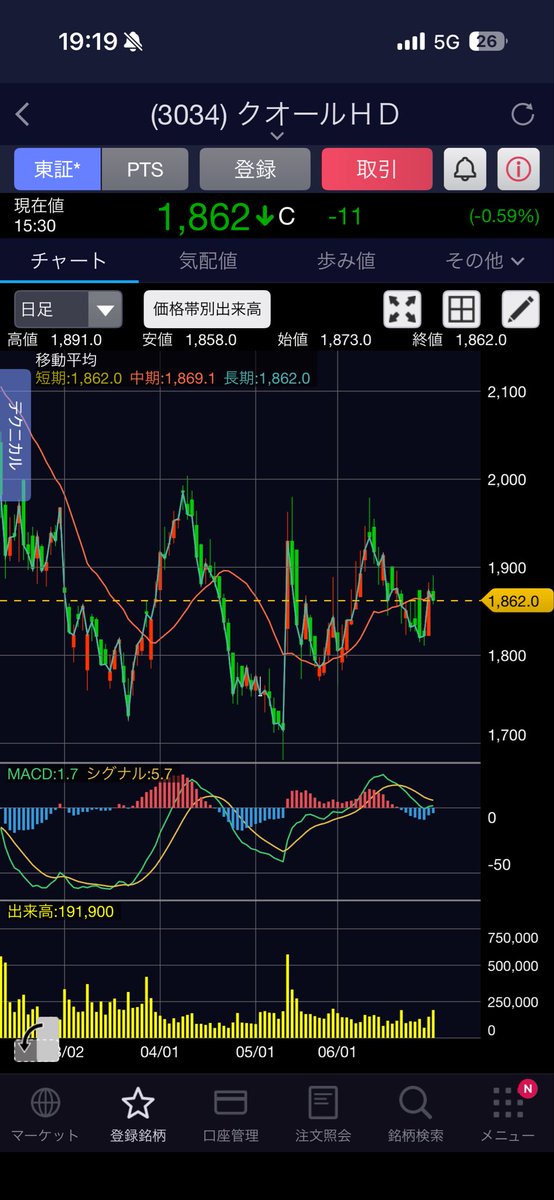Screen dimensions: 554x1200
Task: Open the テクニカル side panel
Action: (x=15, y=435)
